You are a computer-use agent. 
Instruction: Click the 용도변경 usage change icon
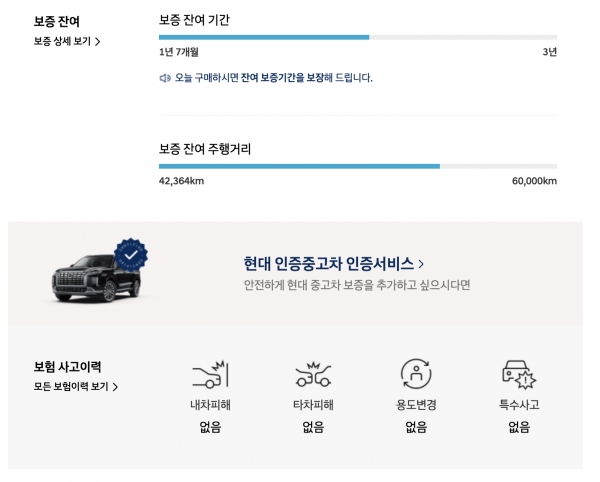[415, 374]
